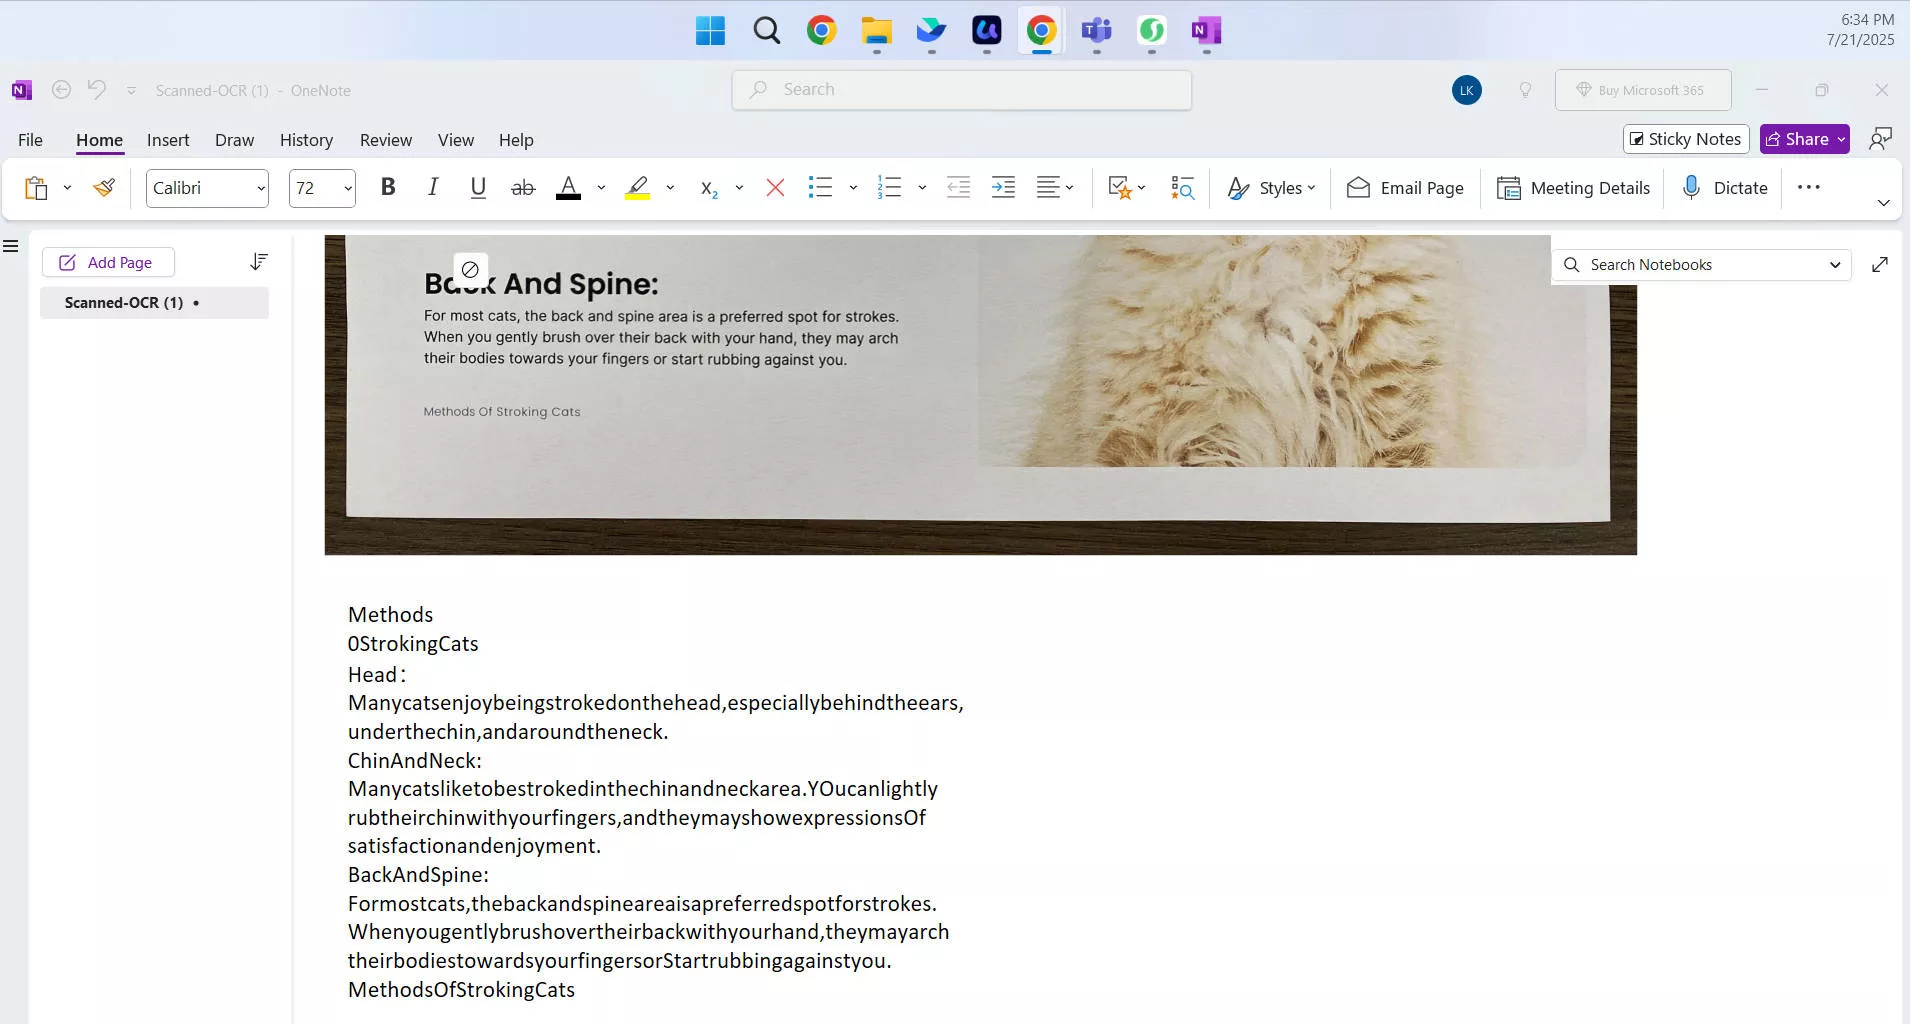Open the LK account profile
This screenshot has width=1910, height=1024.
click(1467, 90)
